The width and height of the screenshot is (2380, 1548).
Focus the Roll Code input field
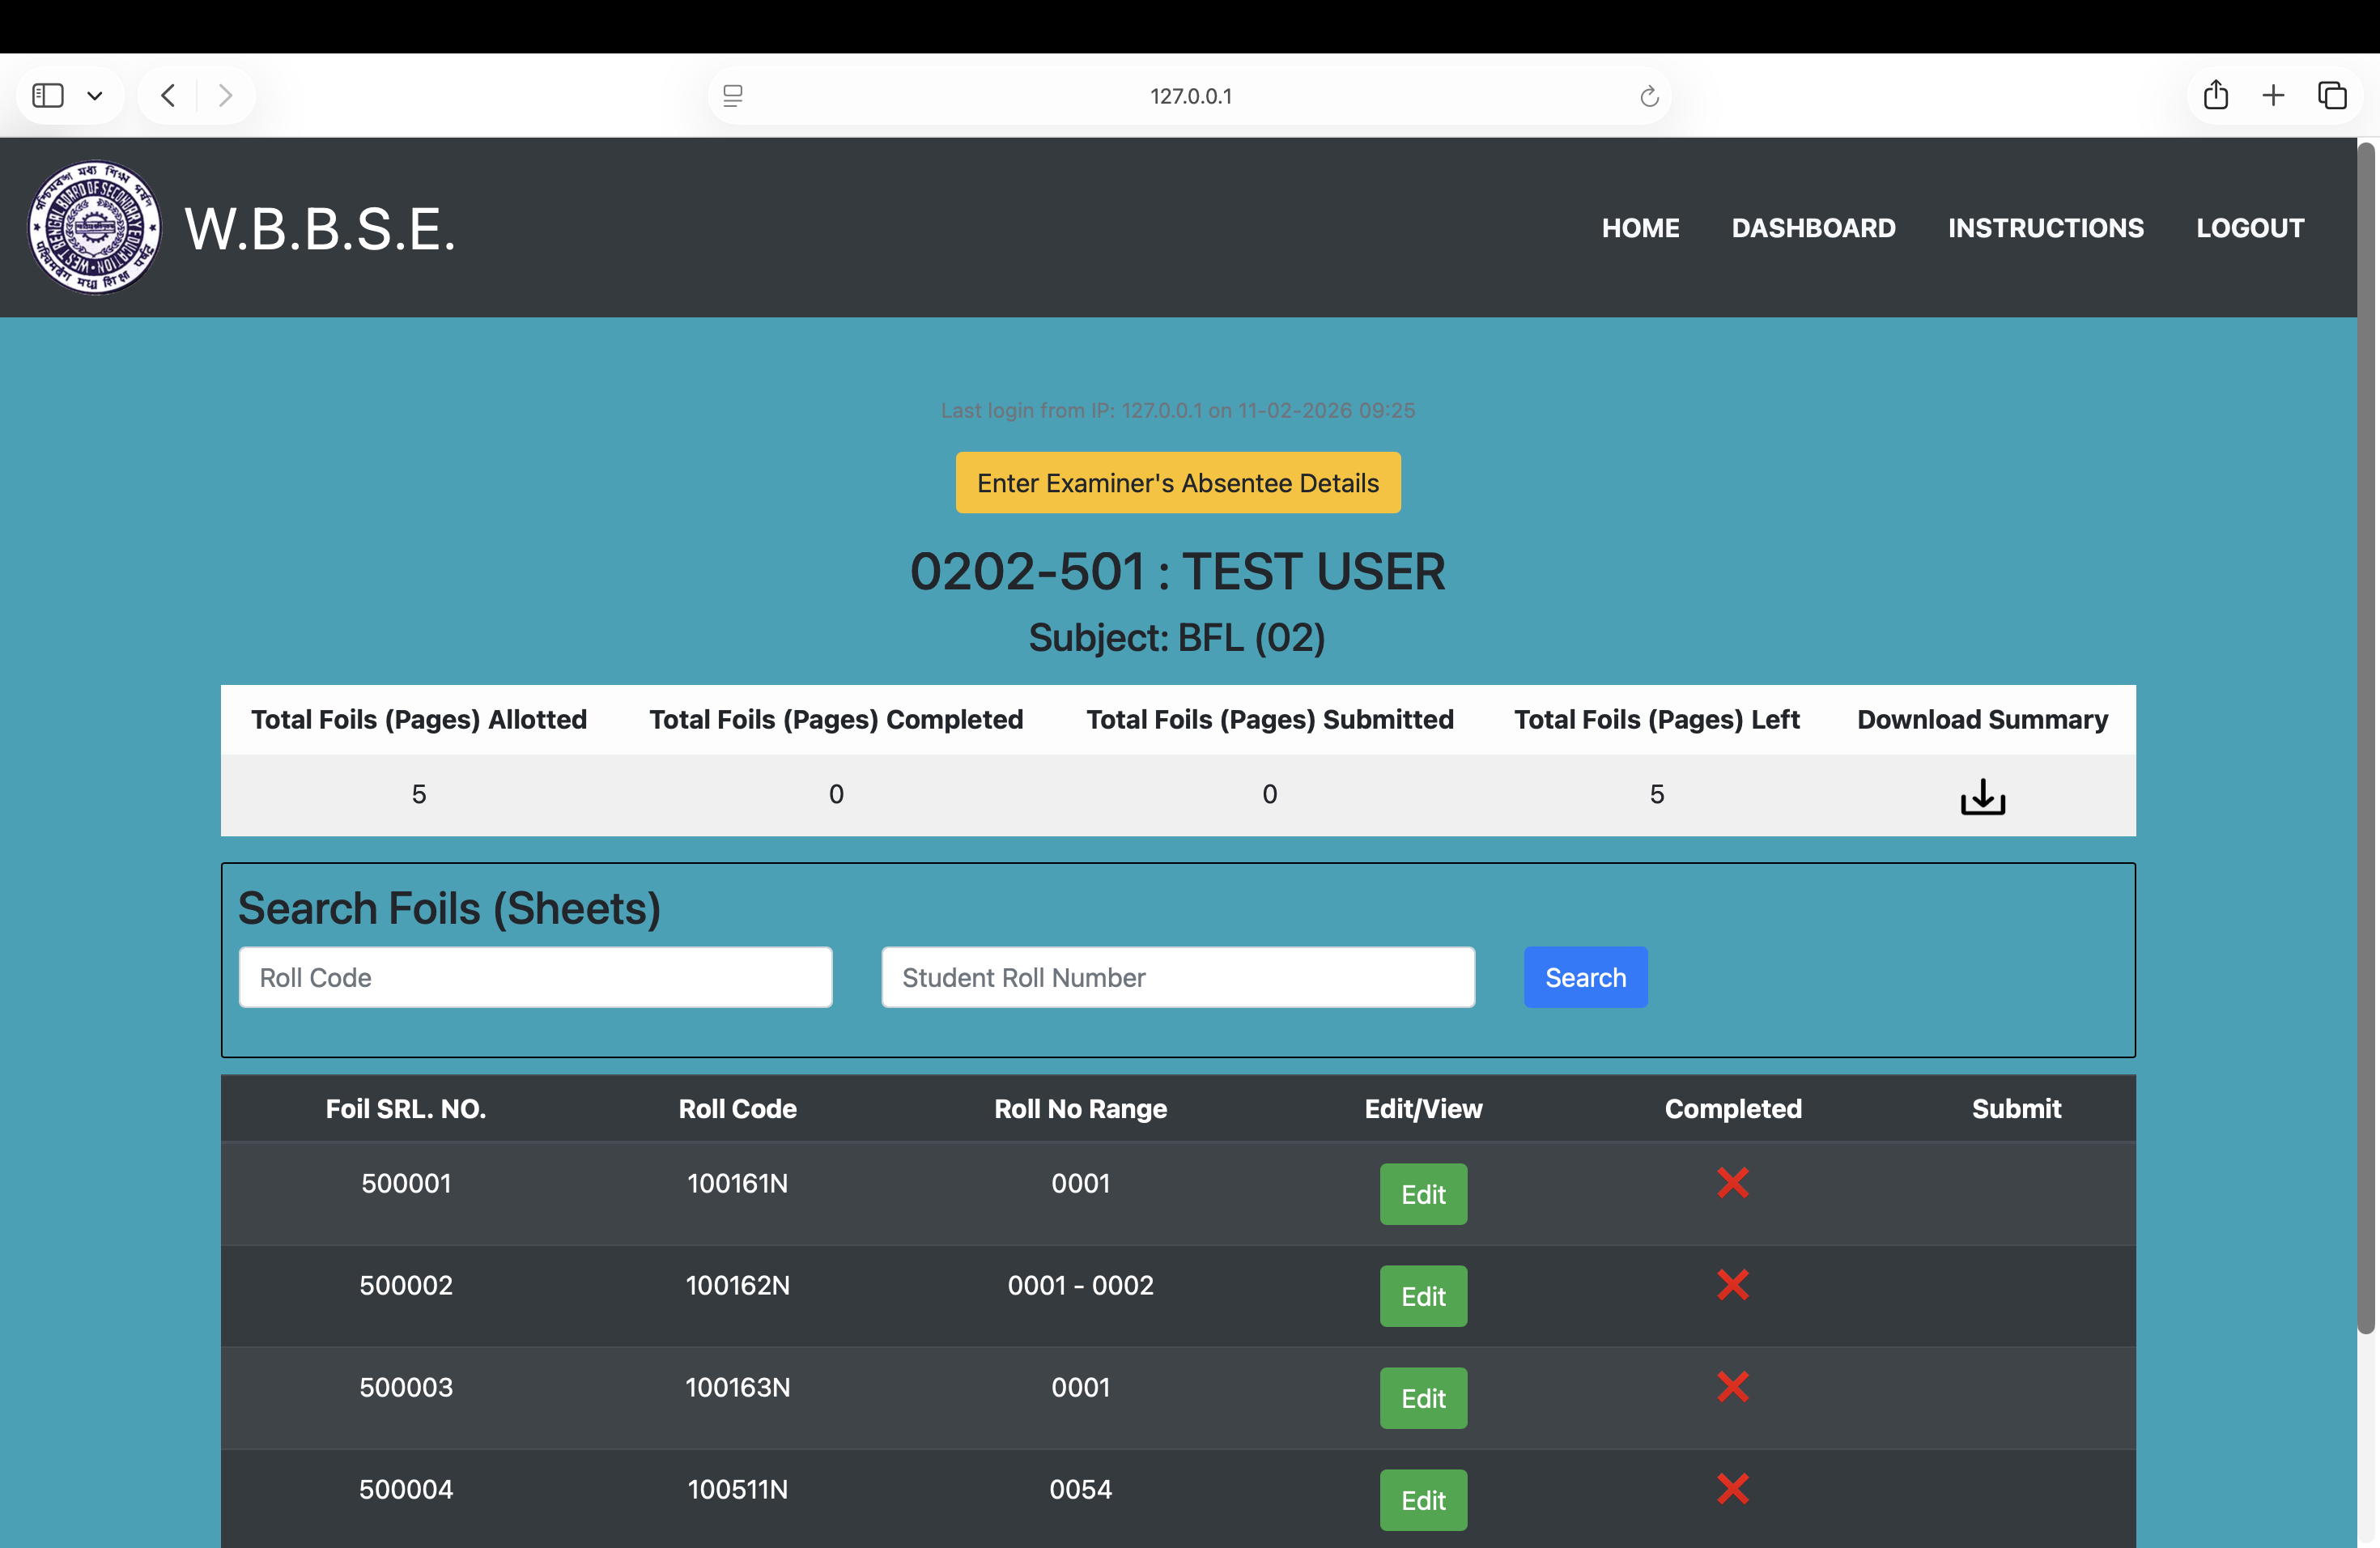tap(535, 977)
